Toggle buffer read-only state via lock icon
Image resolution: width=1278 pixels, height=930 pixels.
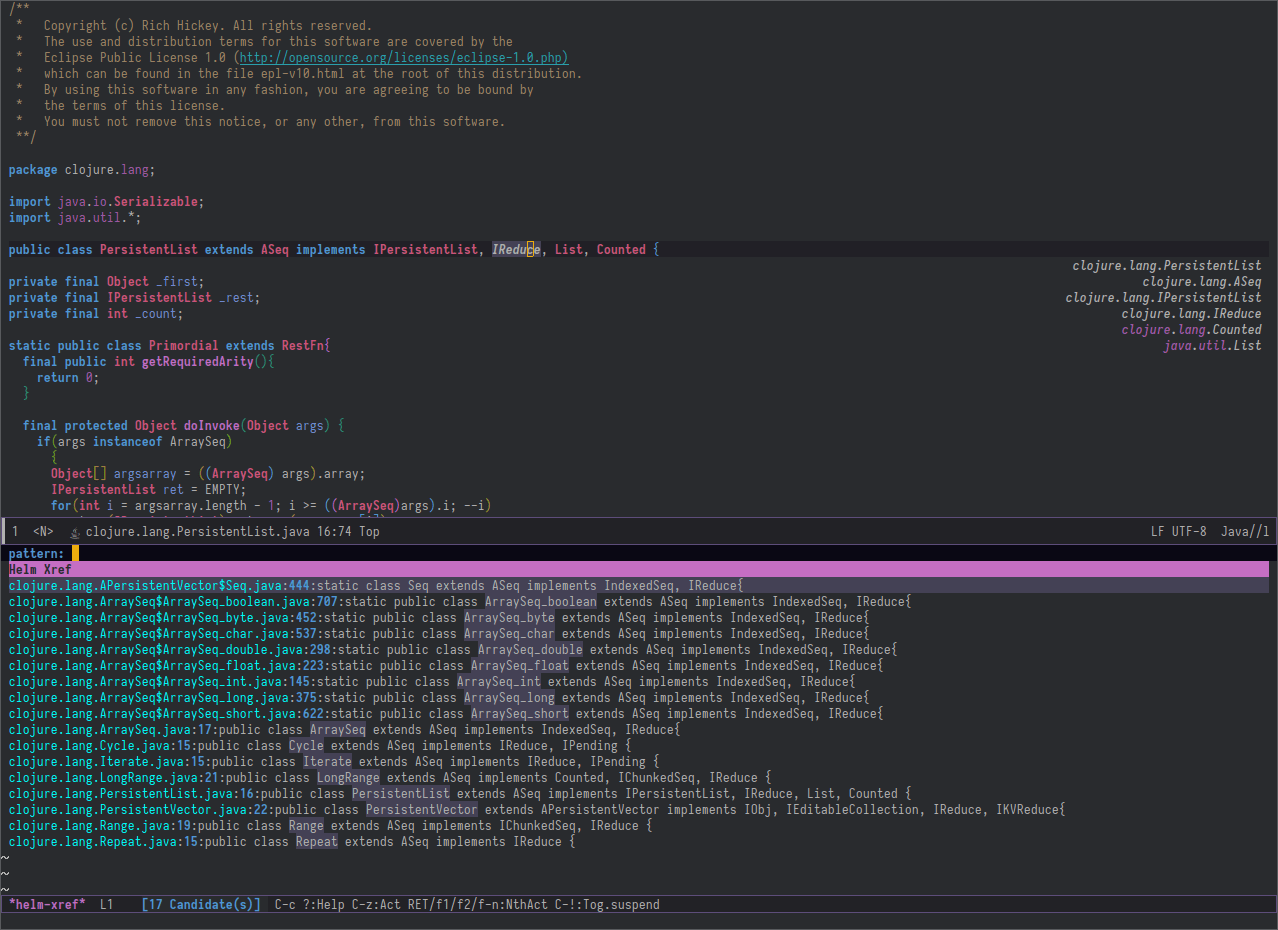74,532
